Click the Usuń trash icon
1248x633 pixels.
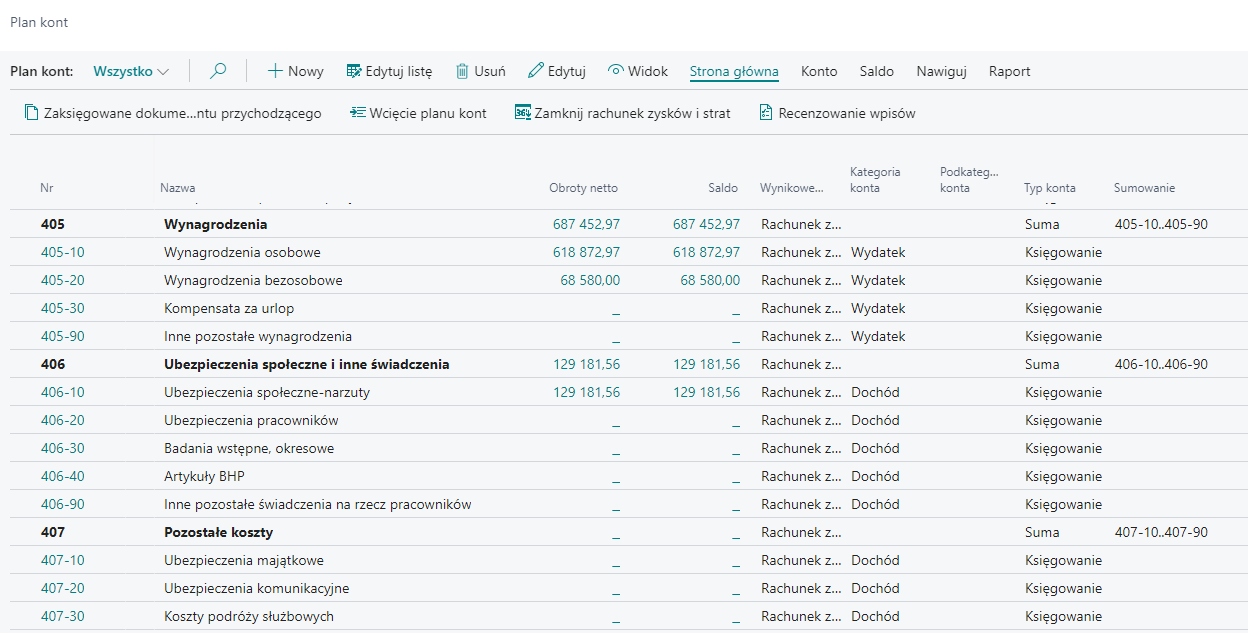pos(462,71)
